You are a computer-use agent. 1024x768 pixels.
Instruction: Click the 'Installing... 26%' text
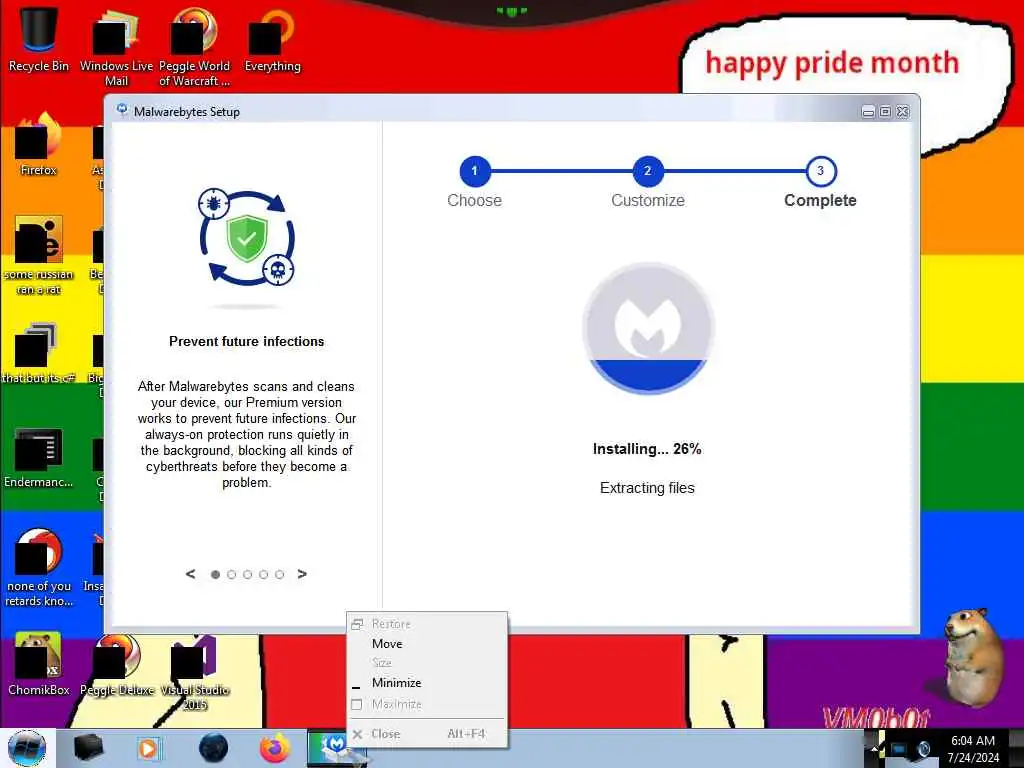pos(647,449)
